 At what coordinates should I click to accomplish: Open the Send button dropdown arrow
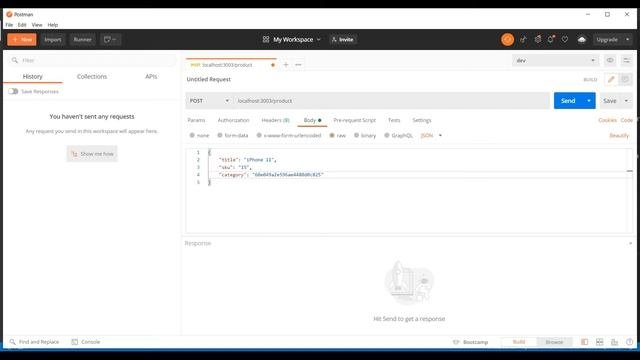pos(589,101)
